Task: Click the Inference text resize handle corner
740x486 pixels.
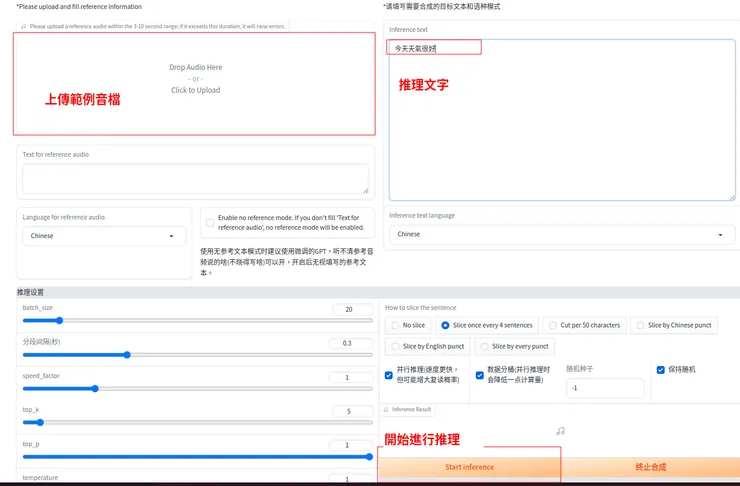Action: pyautogui.click(x=732, y=197)
